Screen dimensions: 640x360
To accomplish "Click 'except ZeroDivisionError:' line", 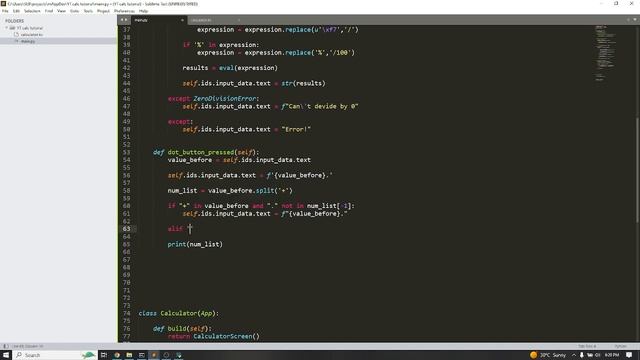I will point(213,98).
